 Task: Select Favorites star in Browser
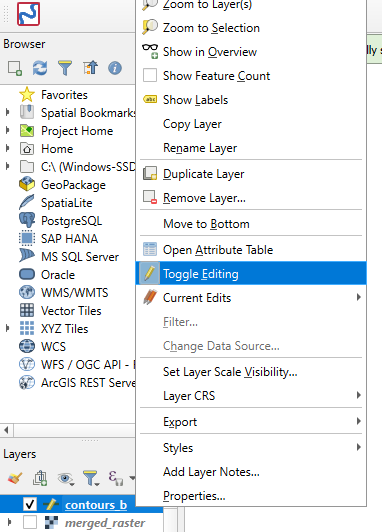[x=27, y=95]
